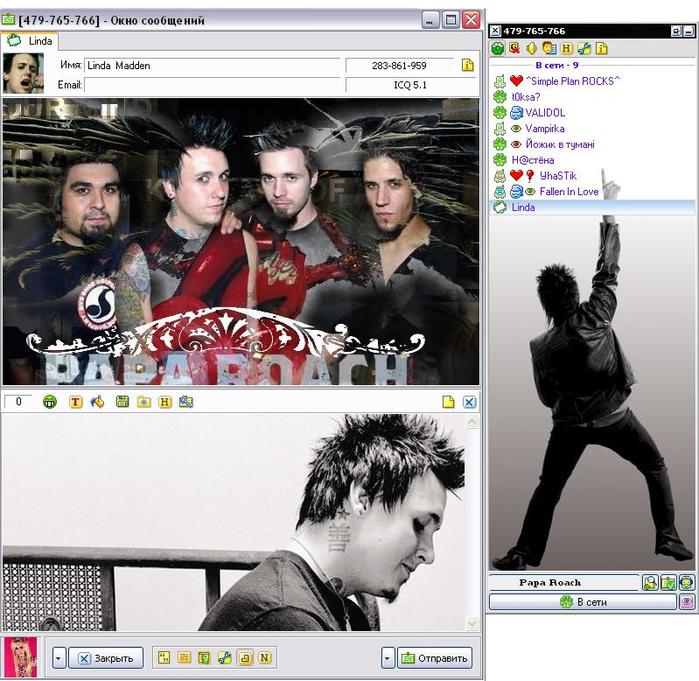699x681 pixels.
Task: Open the smileys picker in message toolbar
Action: point(50,402)
